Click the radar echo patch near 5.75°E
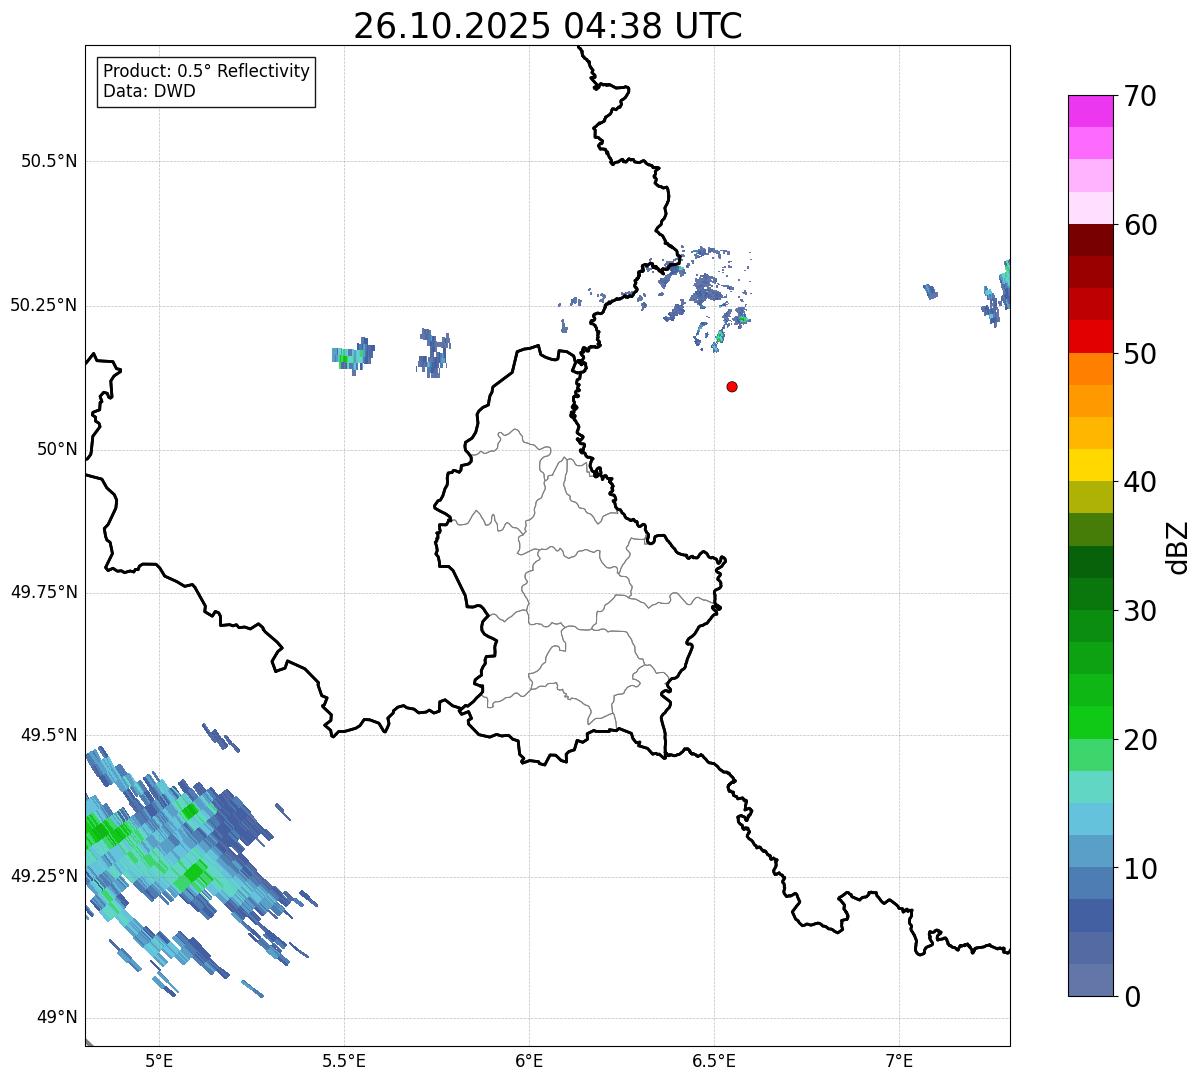1202x1081 pixels. [434, 352]
